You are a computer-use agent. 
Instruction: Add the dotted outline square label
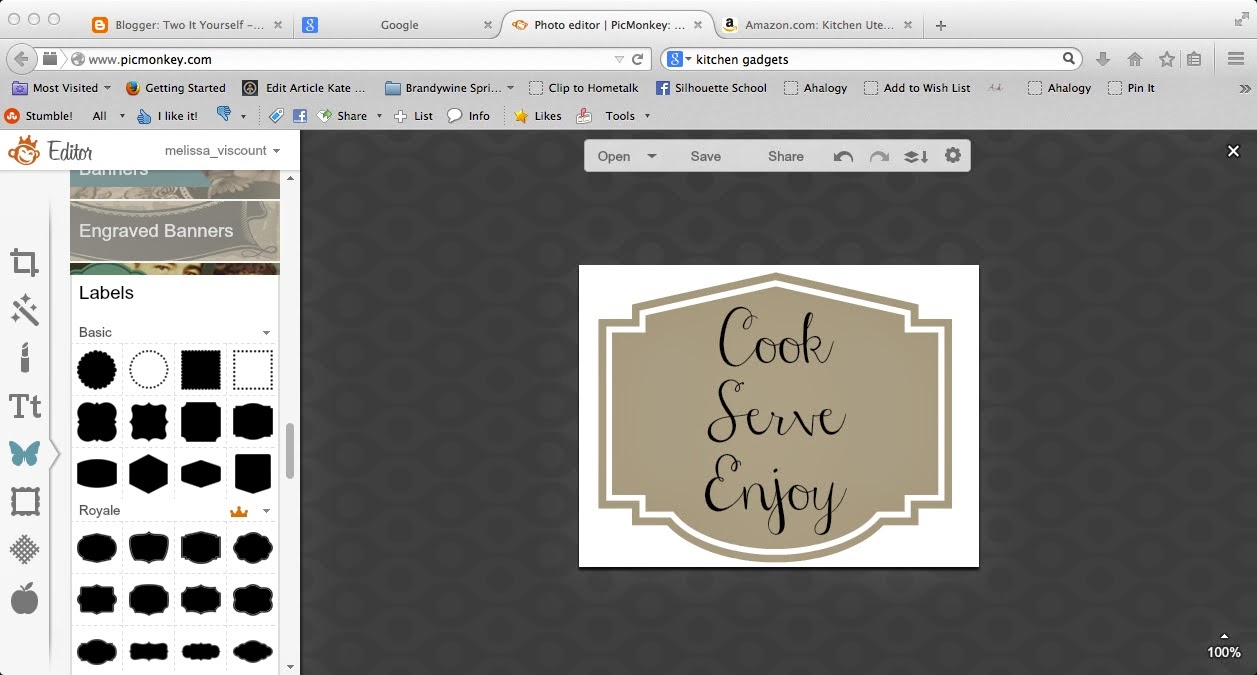click(x=253, y=370)
